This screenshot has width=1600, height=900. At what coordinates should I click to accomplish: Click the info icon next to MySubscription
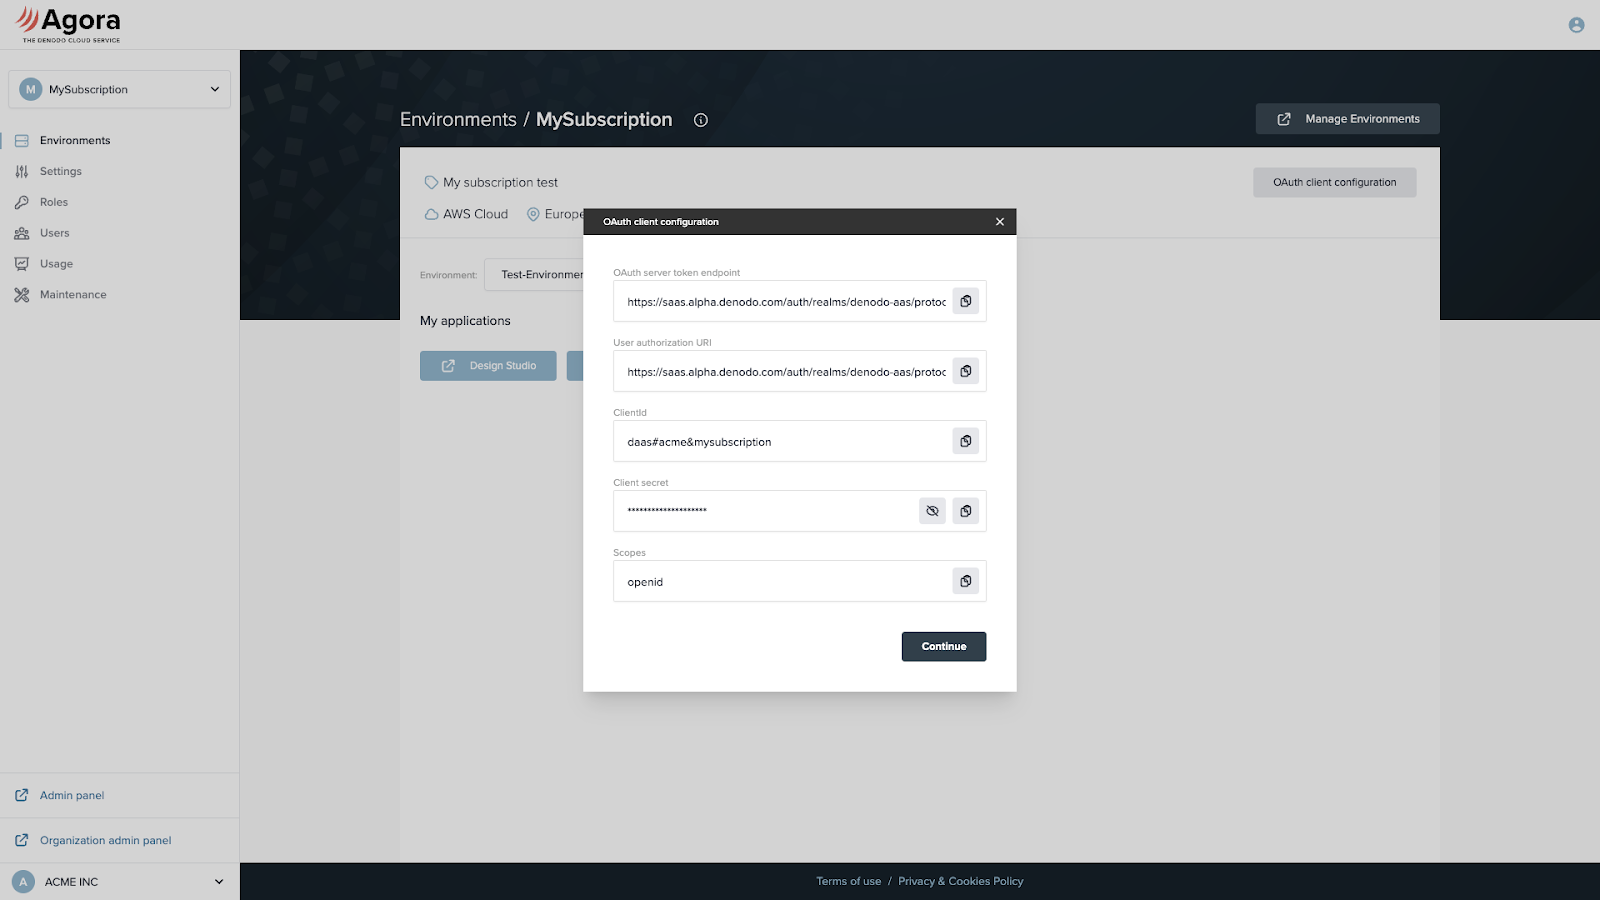point(701,120)
